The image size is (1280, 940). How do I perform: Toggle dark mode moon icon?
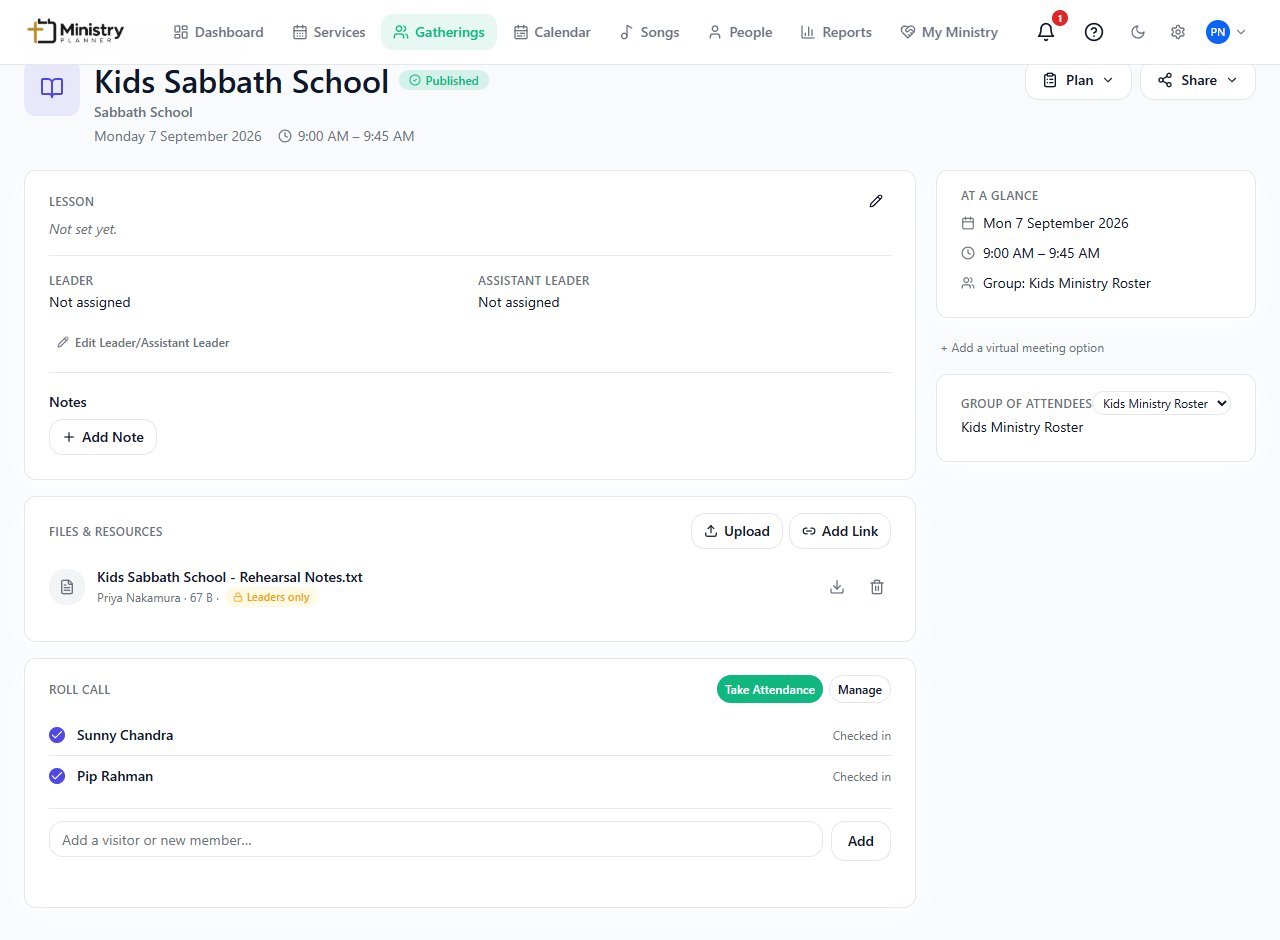click(1138, 32)
